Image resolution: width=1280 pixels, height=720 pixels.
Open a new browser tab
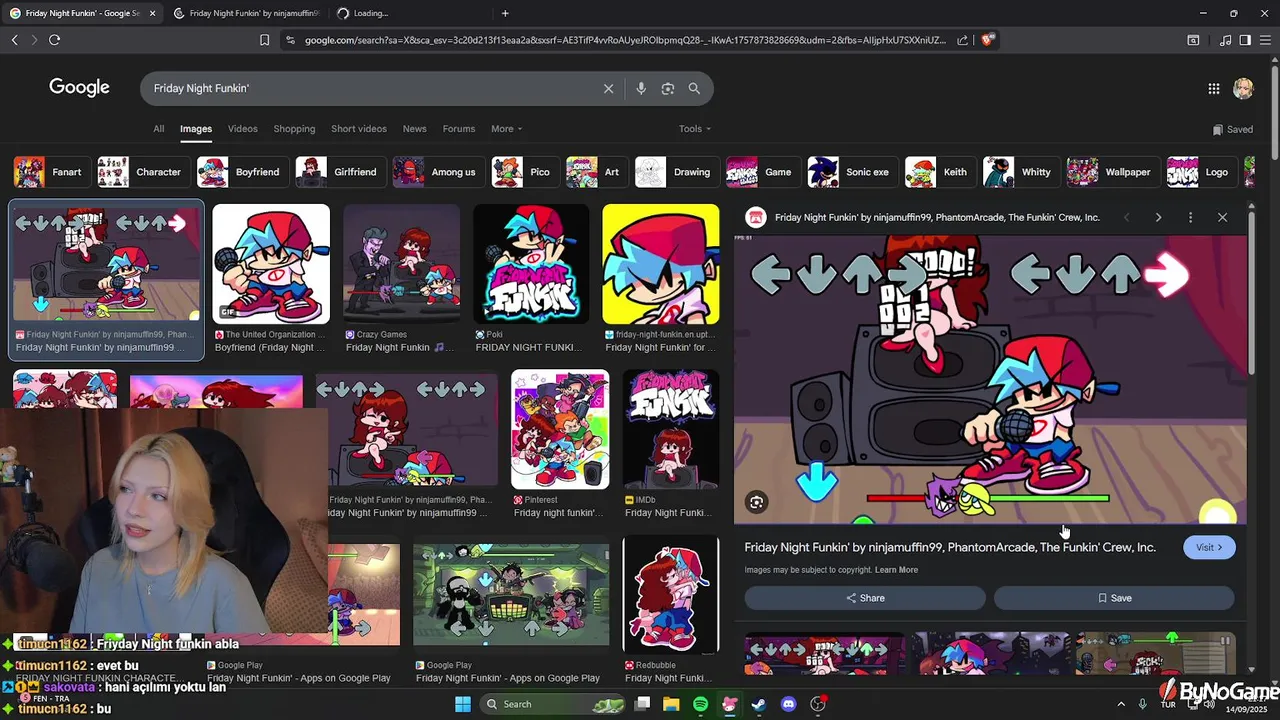pyautogui.click(x=505, y=13)
